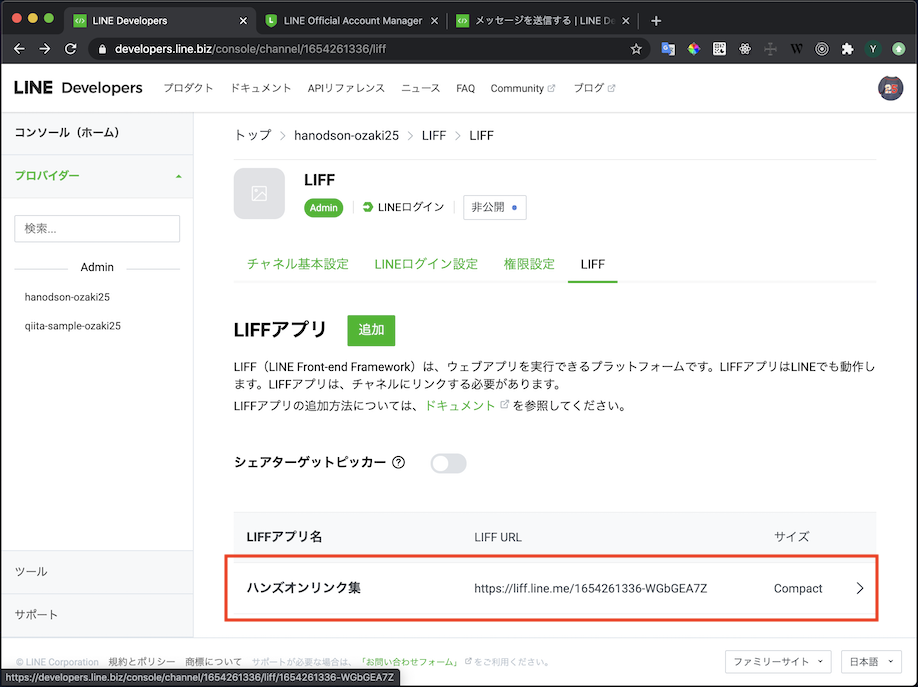Screen dimensions: 918x687
Task: Open the LINEログイン設定 tab
Action: 426,264
